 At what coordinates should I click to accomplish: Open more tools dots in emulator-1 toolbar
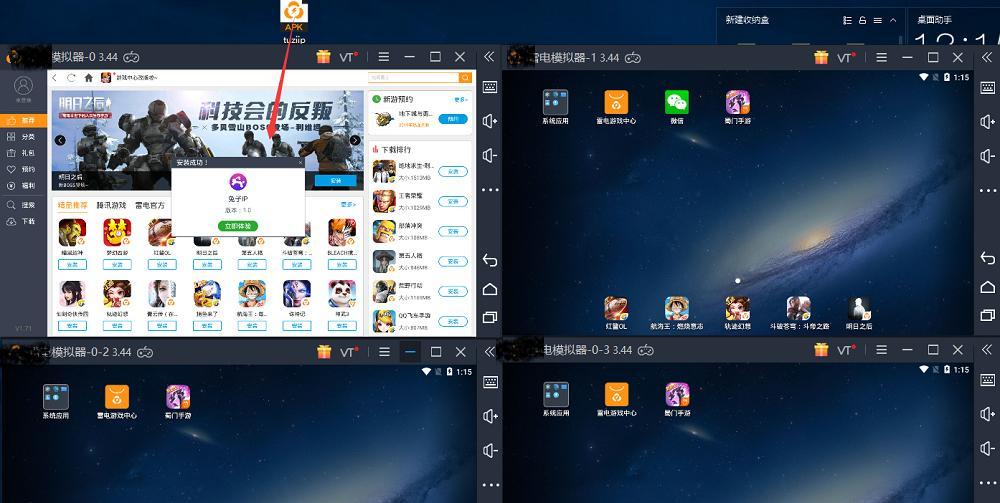tap(988, 190)
